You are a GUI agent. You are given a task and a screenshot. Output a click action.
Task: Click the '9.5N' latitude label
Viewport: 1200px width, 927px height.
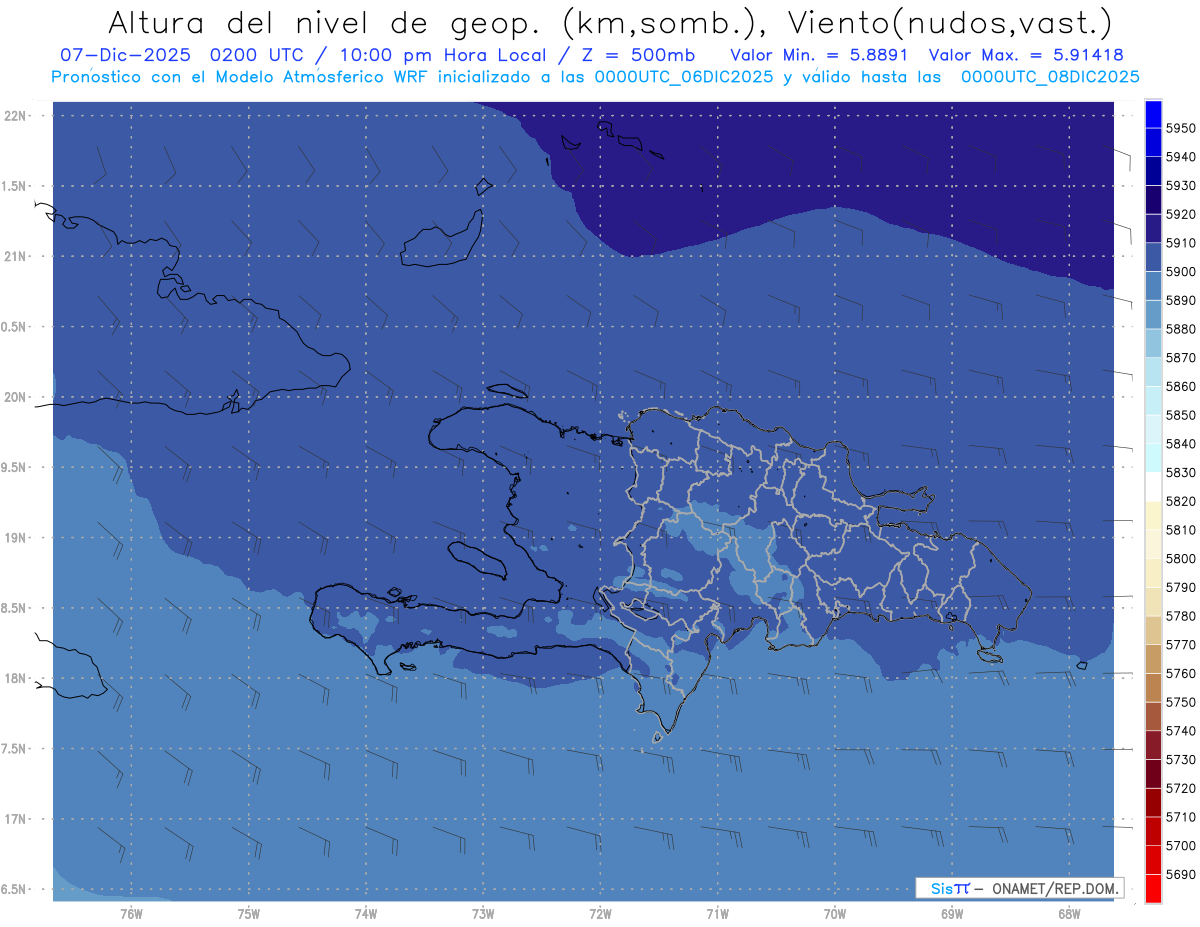point(15,468)
